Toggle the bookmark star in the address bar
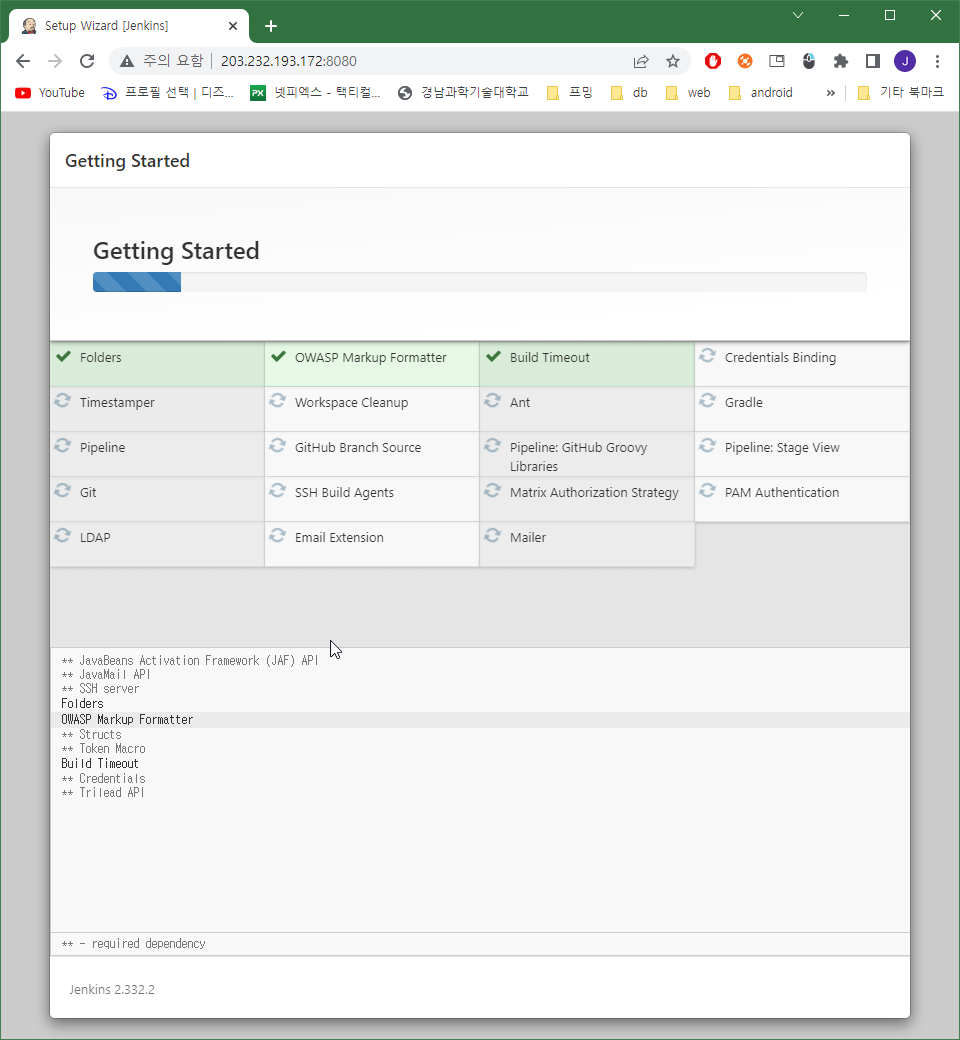 (x=673, y=61)
